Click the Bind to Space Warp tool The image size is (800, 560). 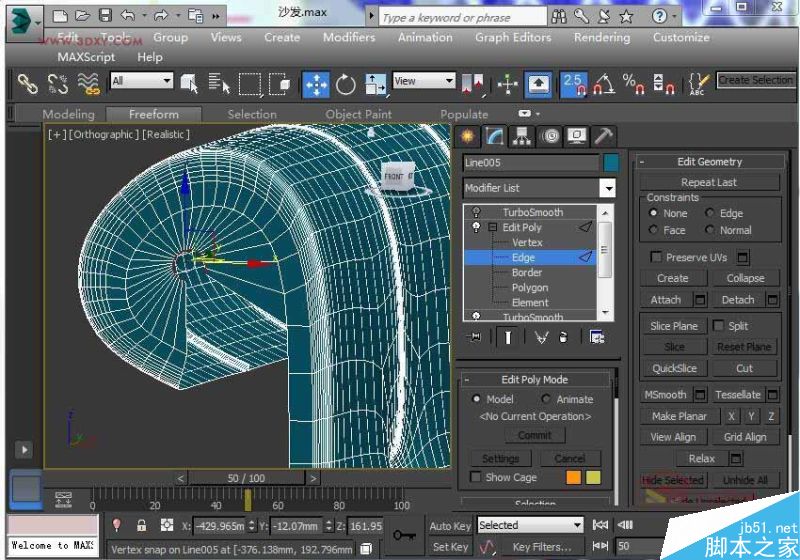click(x=88, y=84)
